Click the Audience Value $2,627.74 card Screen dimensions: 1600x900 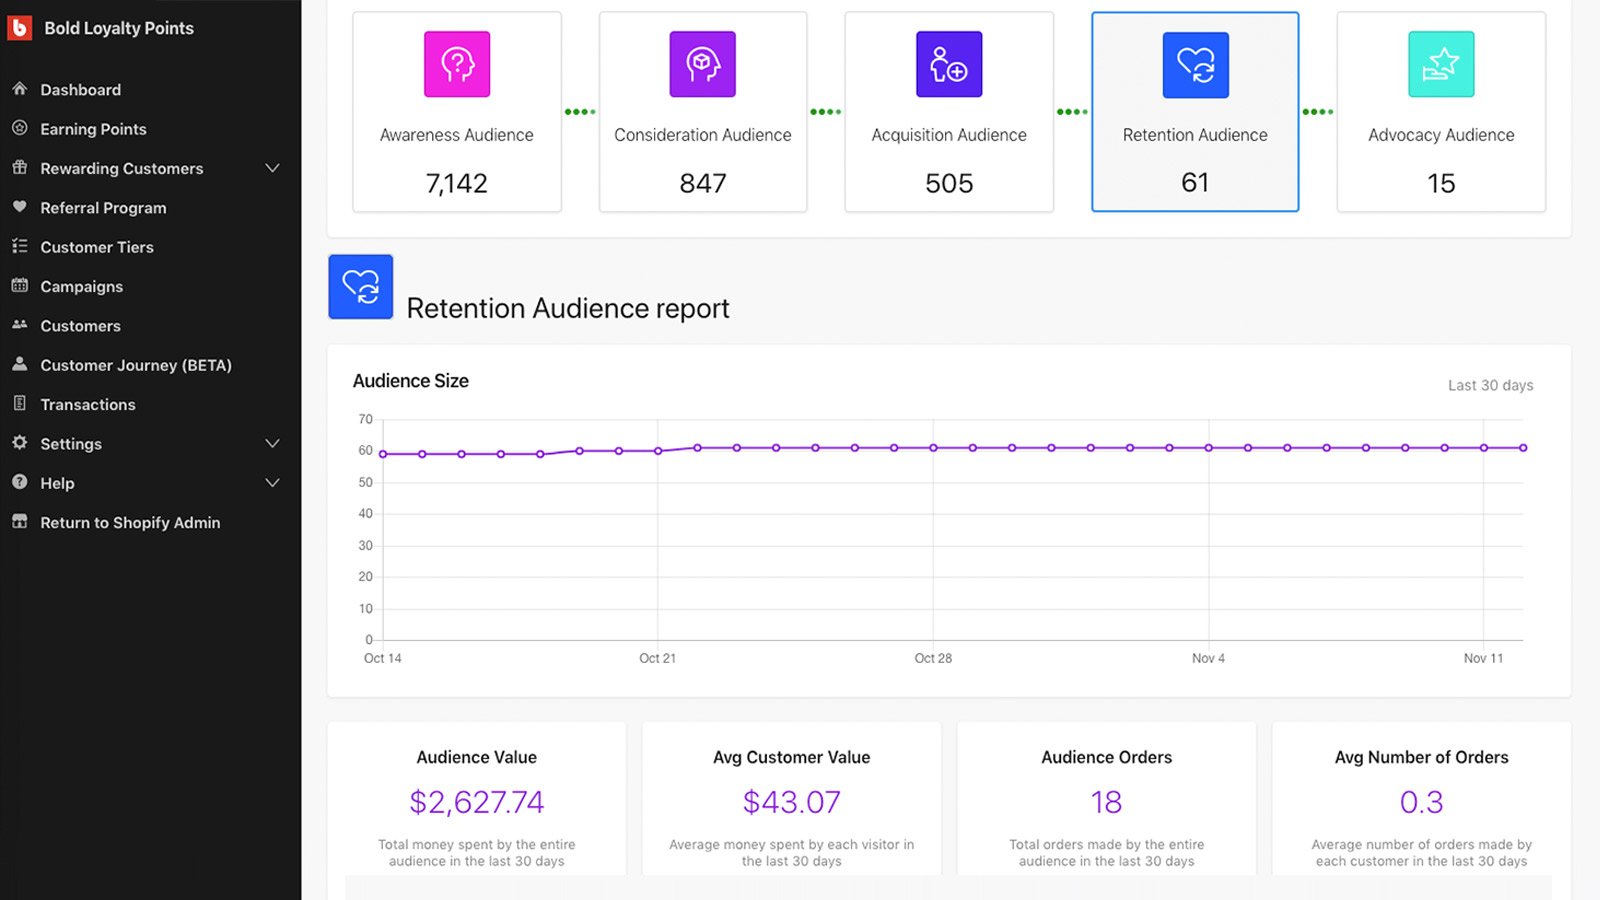[x=477, y=800]
